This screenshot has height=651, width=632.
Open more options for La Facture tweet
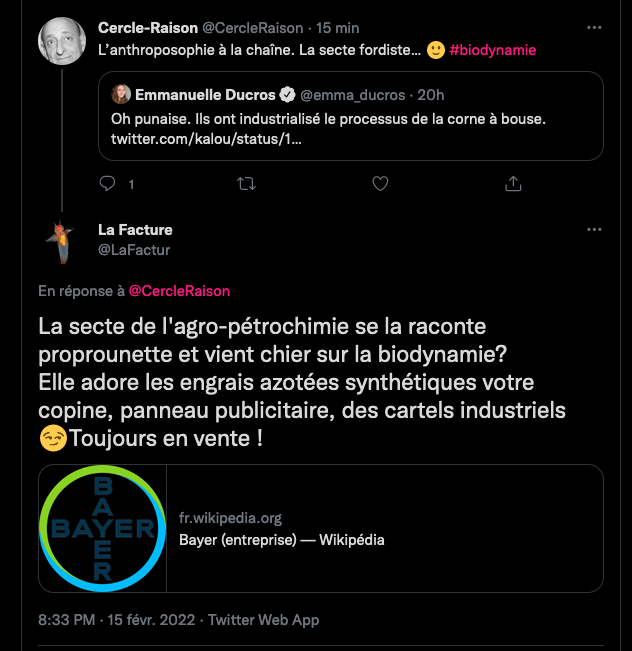595,229
